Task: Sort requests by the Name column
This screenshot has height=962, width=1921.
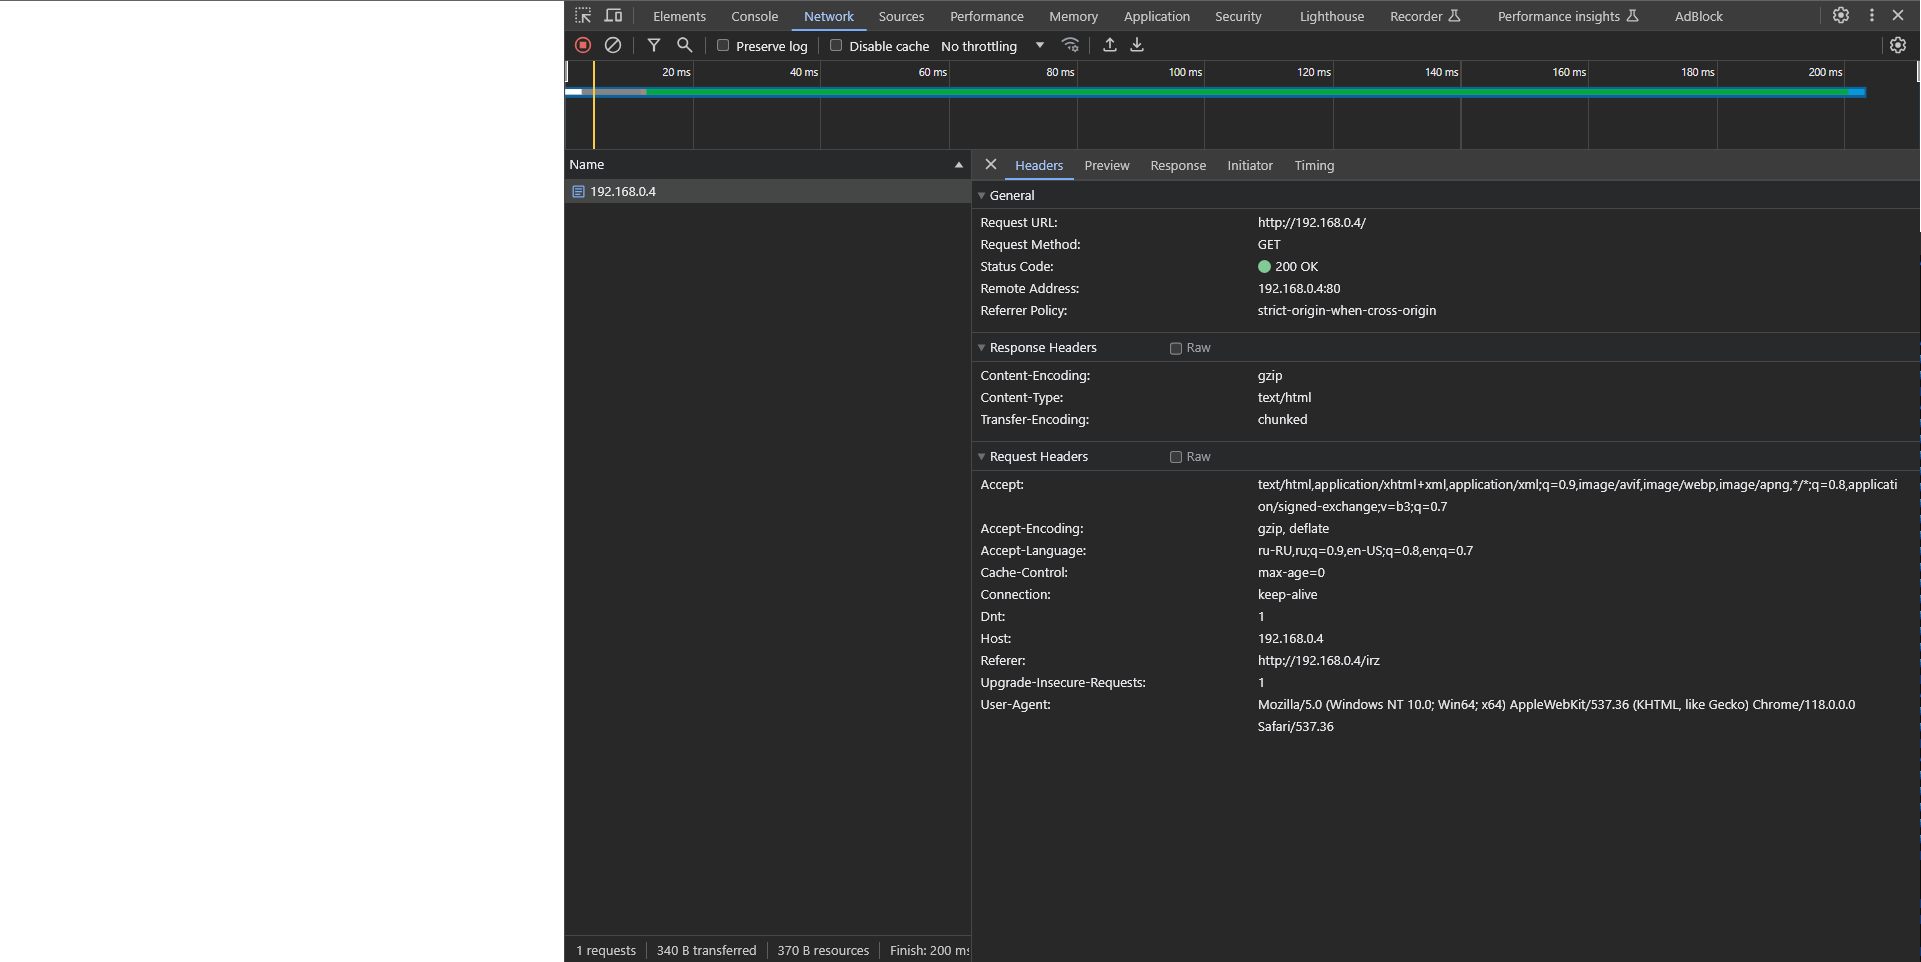Action: (x=767, y=164)
